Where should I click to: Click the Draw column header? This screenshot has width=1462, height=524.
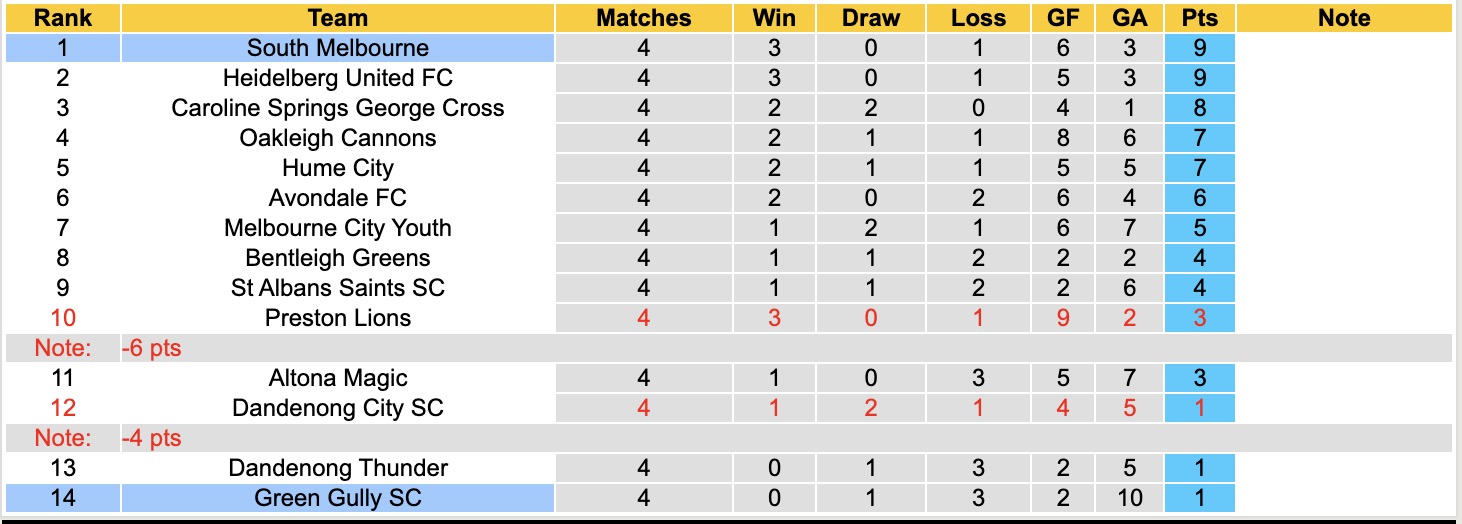(x=870, y=18)
